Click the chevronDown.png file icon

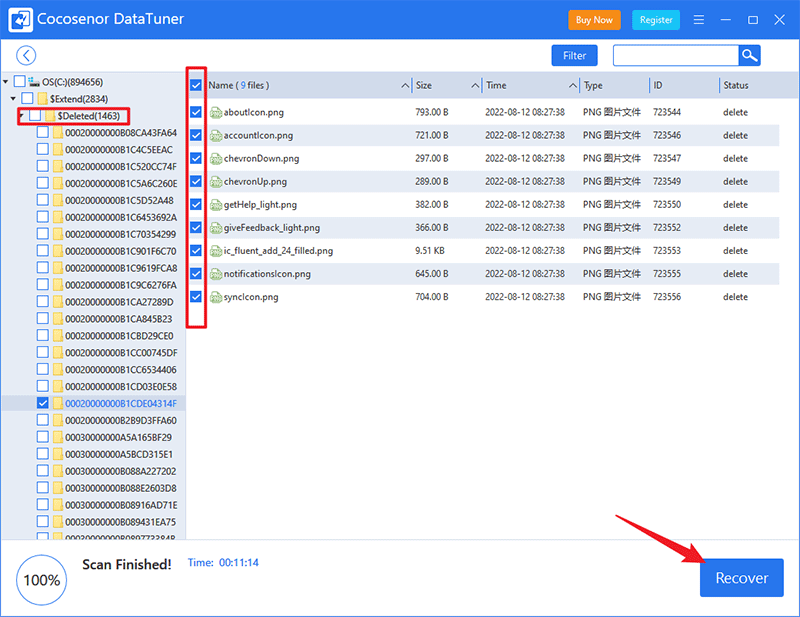[216, 159]
